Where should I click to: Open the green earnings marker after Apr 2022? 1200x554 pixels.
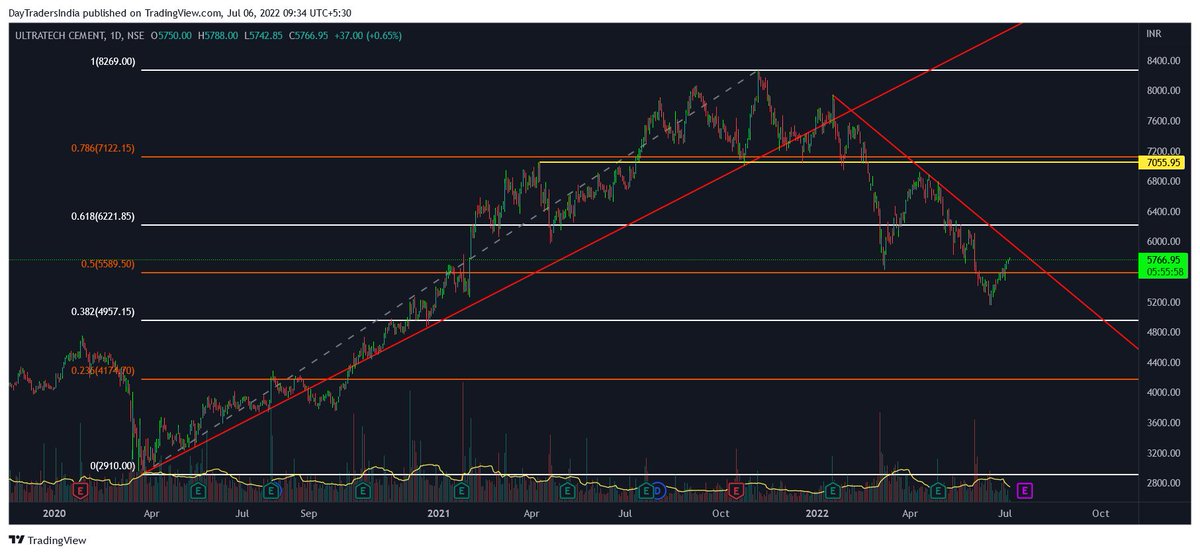tap(938, 490)
